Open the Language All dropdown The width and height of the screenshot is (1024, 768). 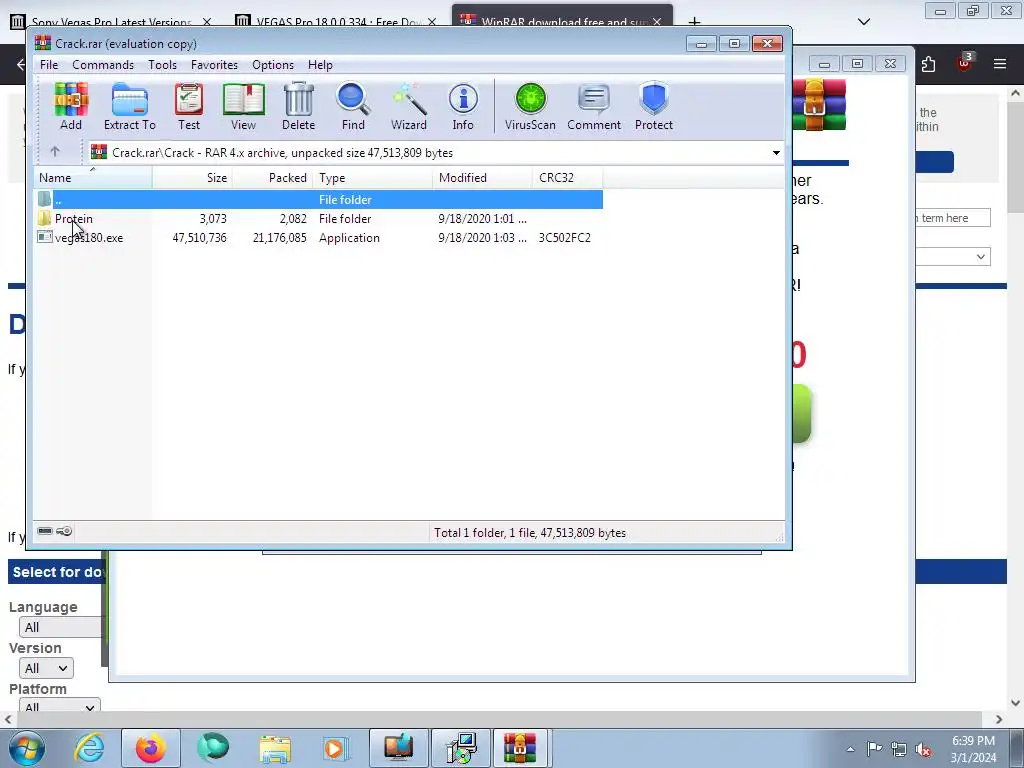(61, 627)
